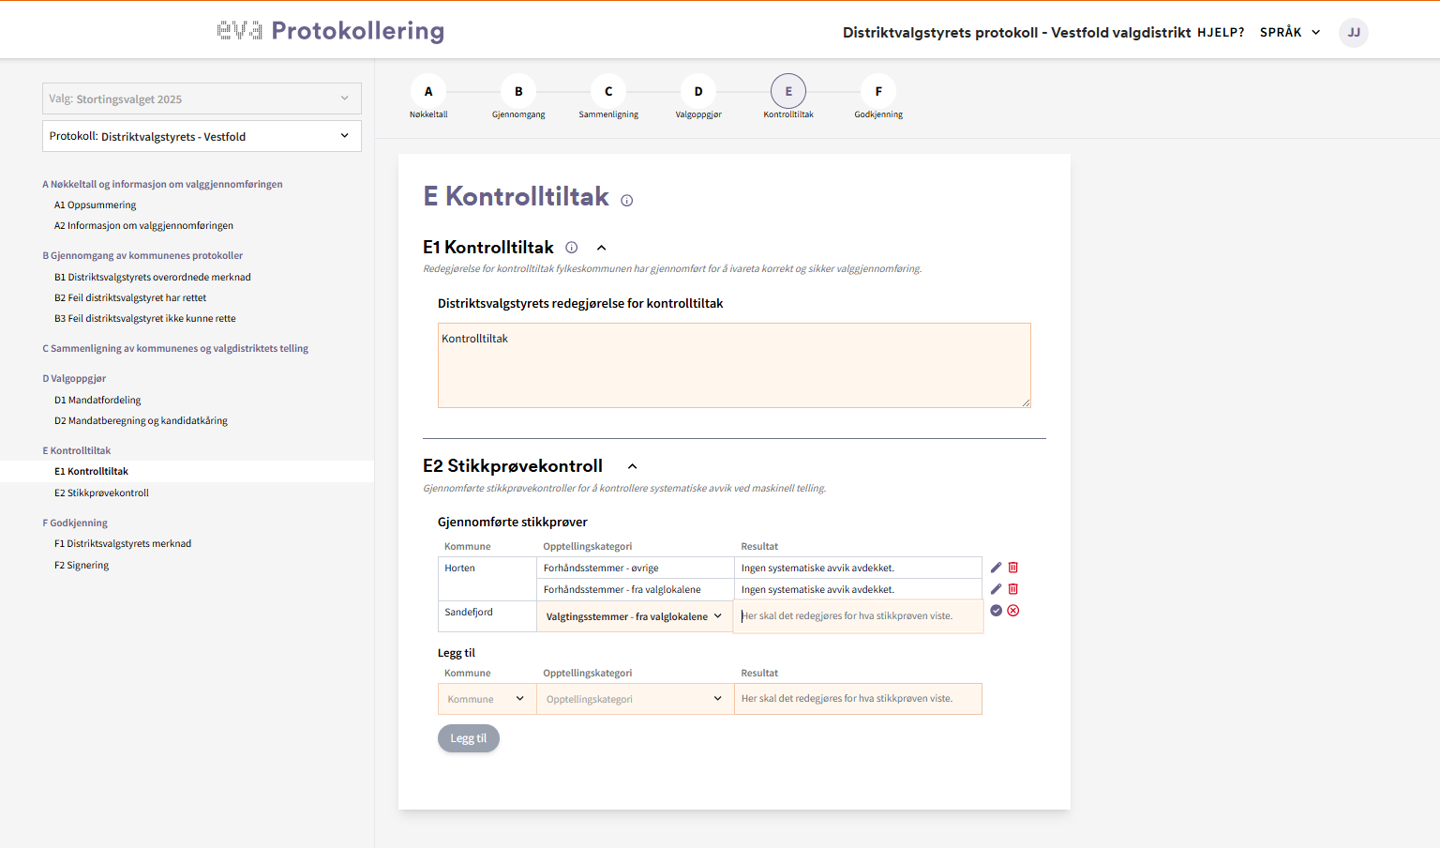The image size is (1440, 848).
Task: Click the info icon beside E1 Kontrolltiltak
Action: (x=572, y=248)
